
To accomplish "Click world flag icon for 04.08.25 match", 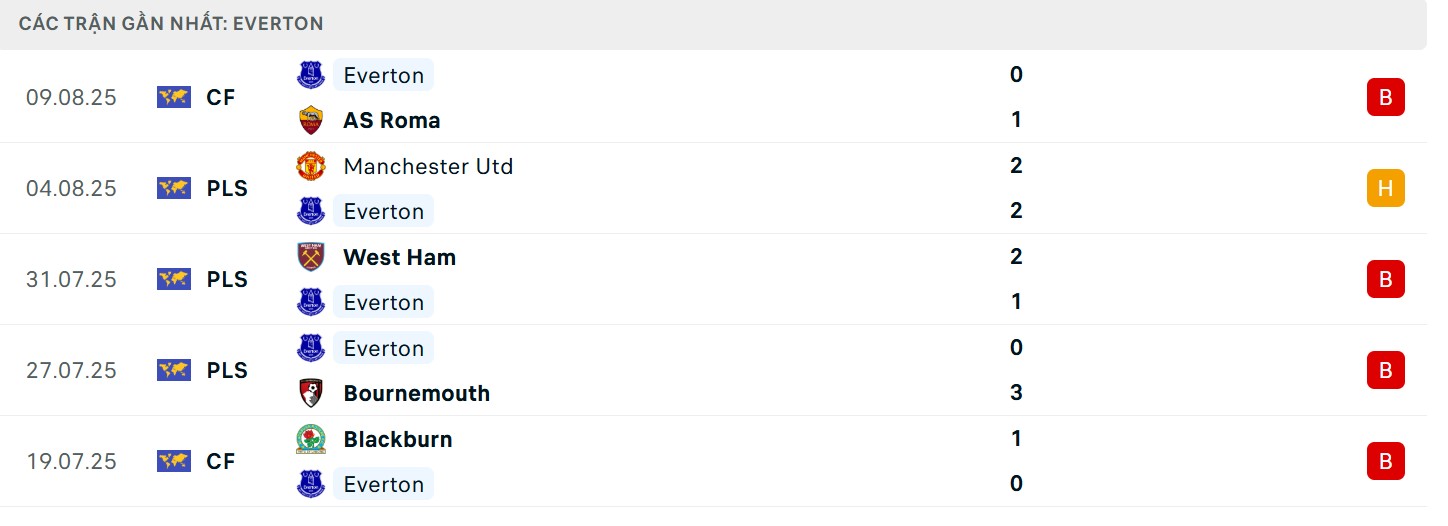I will (174, 188).
